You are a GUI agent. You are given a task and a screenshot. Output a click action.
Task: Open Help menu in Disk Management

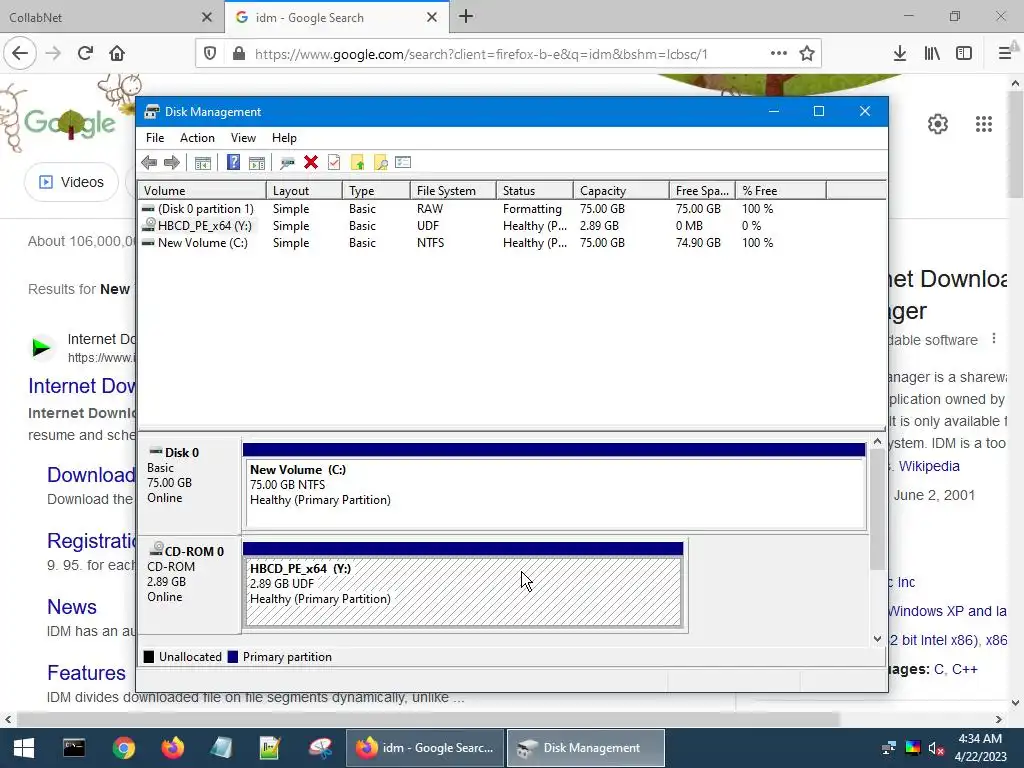[284, 138]
